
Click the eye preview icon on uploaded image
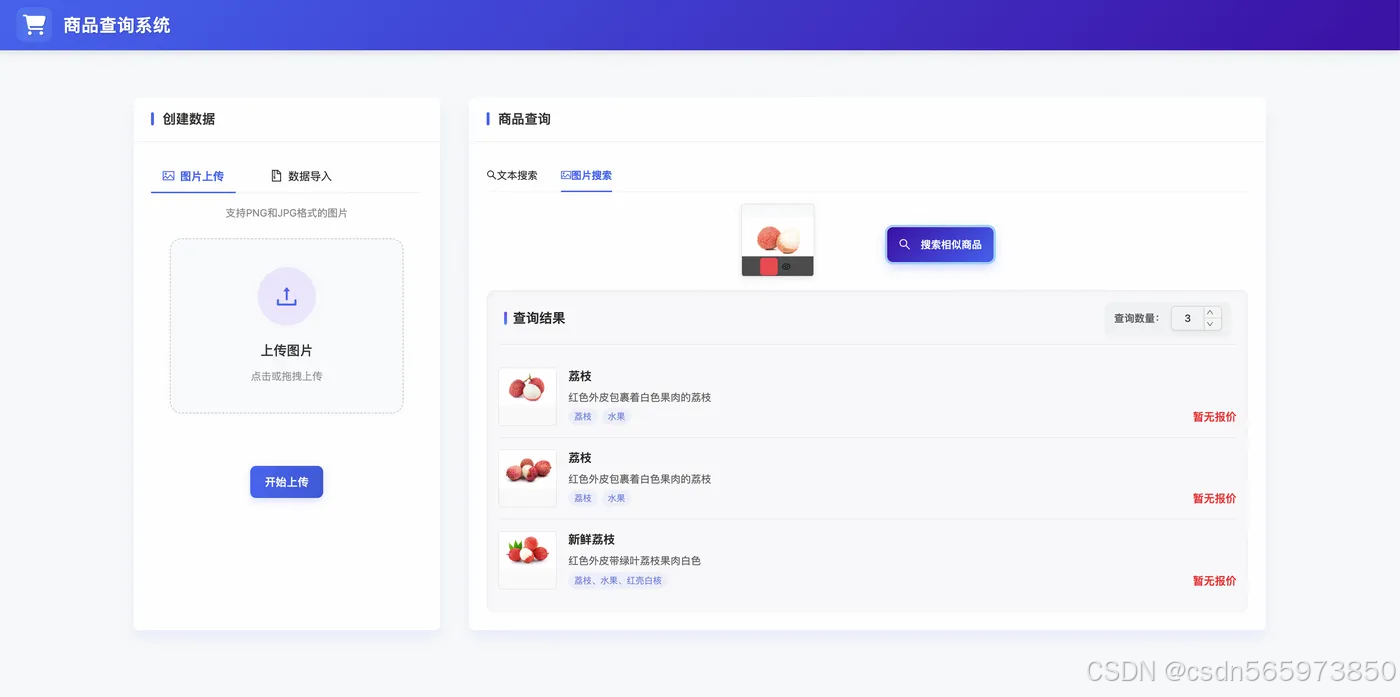click(786, 267)
